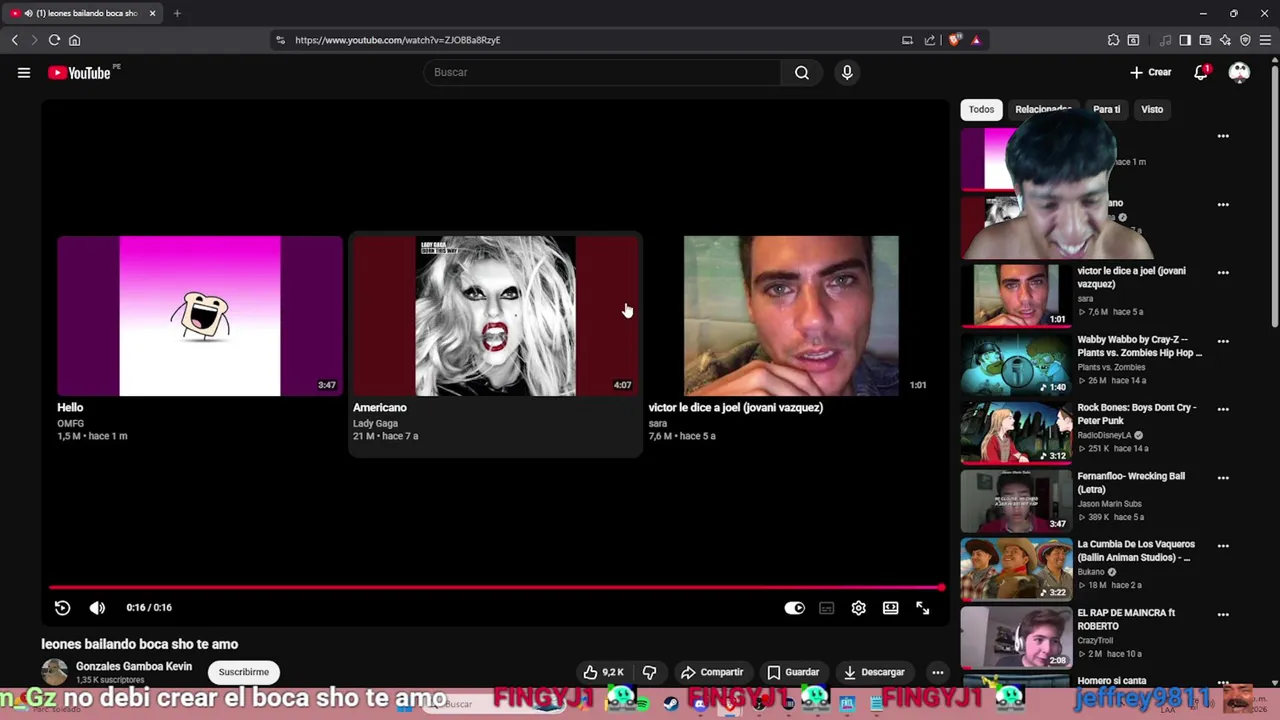This screenshot has height=720, width=1280.
Task: Open the player settings gear
Action: (858, 608)
